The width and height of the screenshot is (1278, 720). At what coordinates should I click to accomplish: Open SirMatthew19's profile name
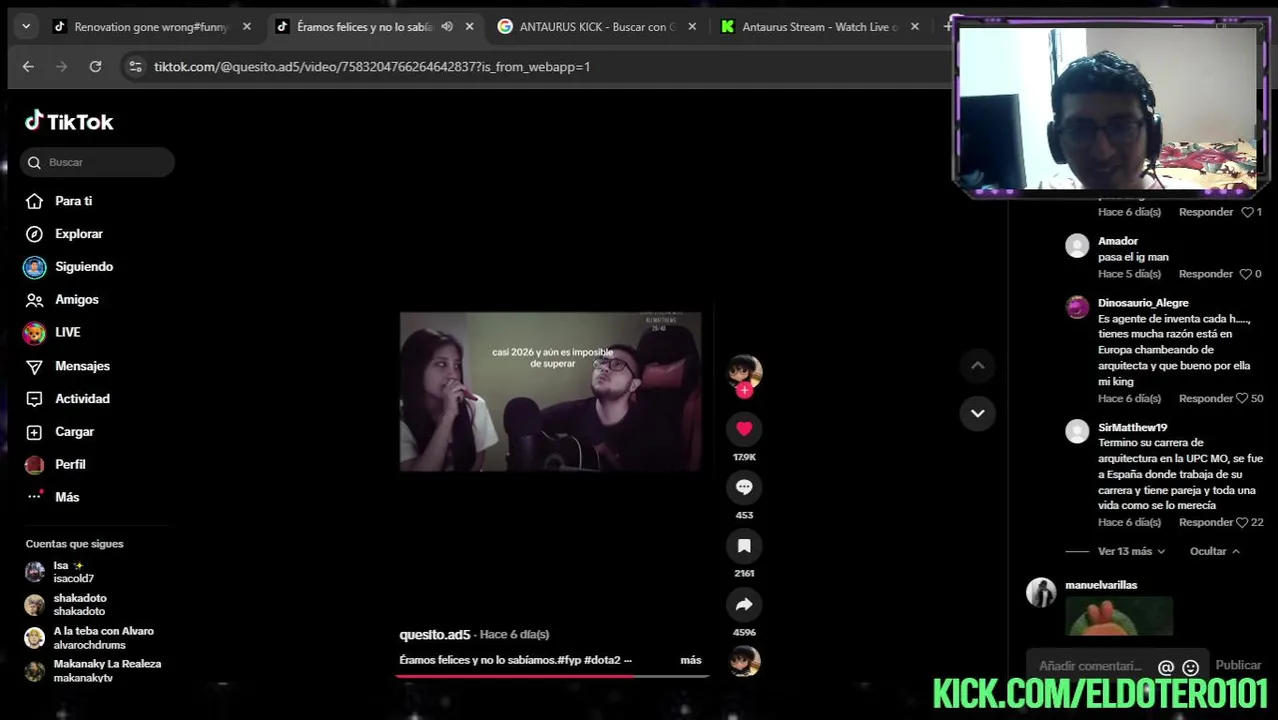(1132, 428)
